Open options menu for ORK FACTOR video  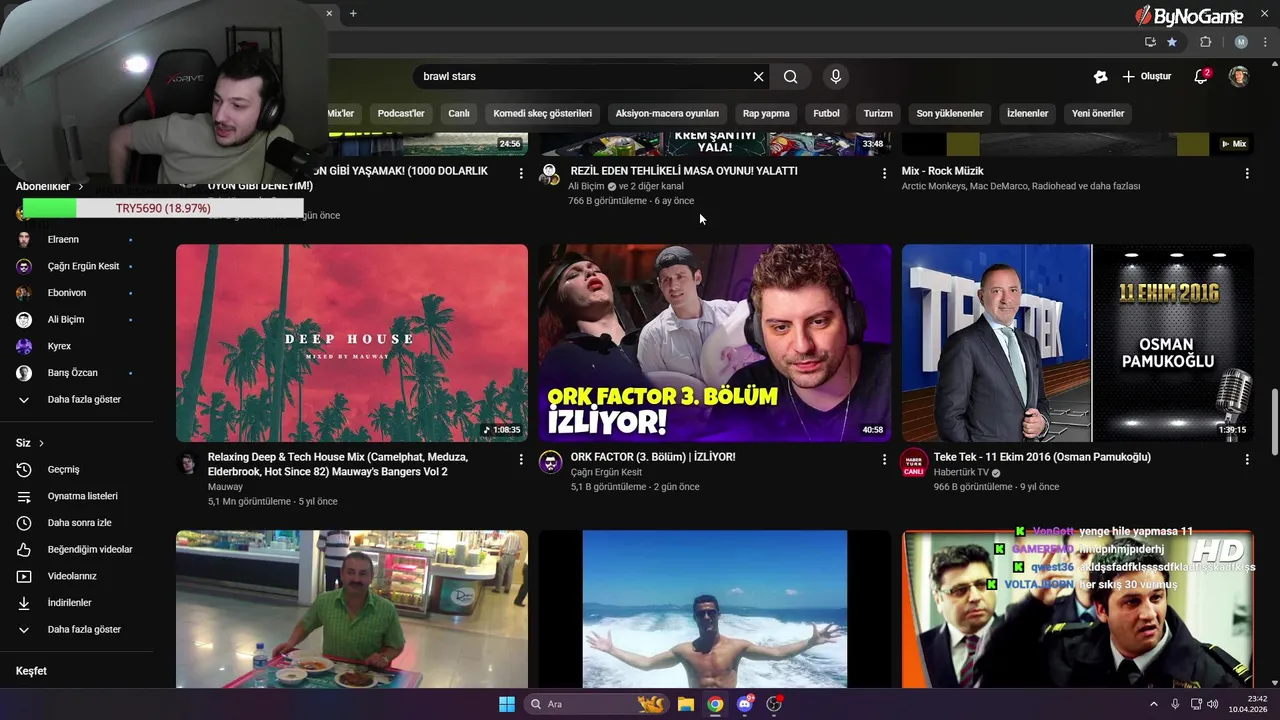pos(884,459)
